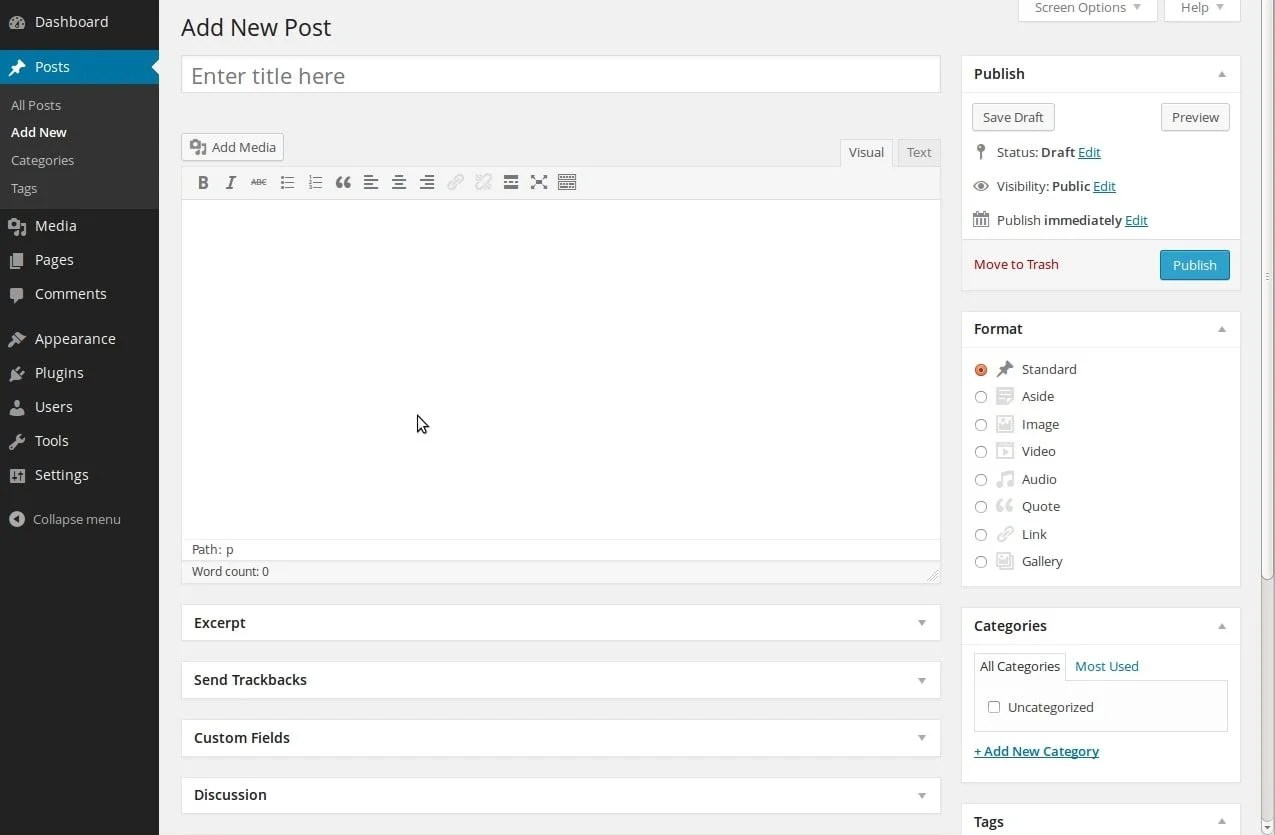1275x835 pixels.
Task: Open the Tags submenu under Posts
Action: click(24, 188)
